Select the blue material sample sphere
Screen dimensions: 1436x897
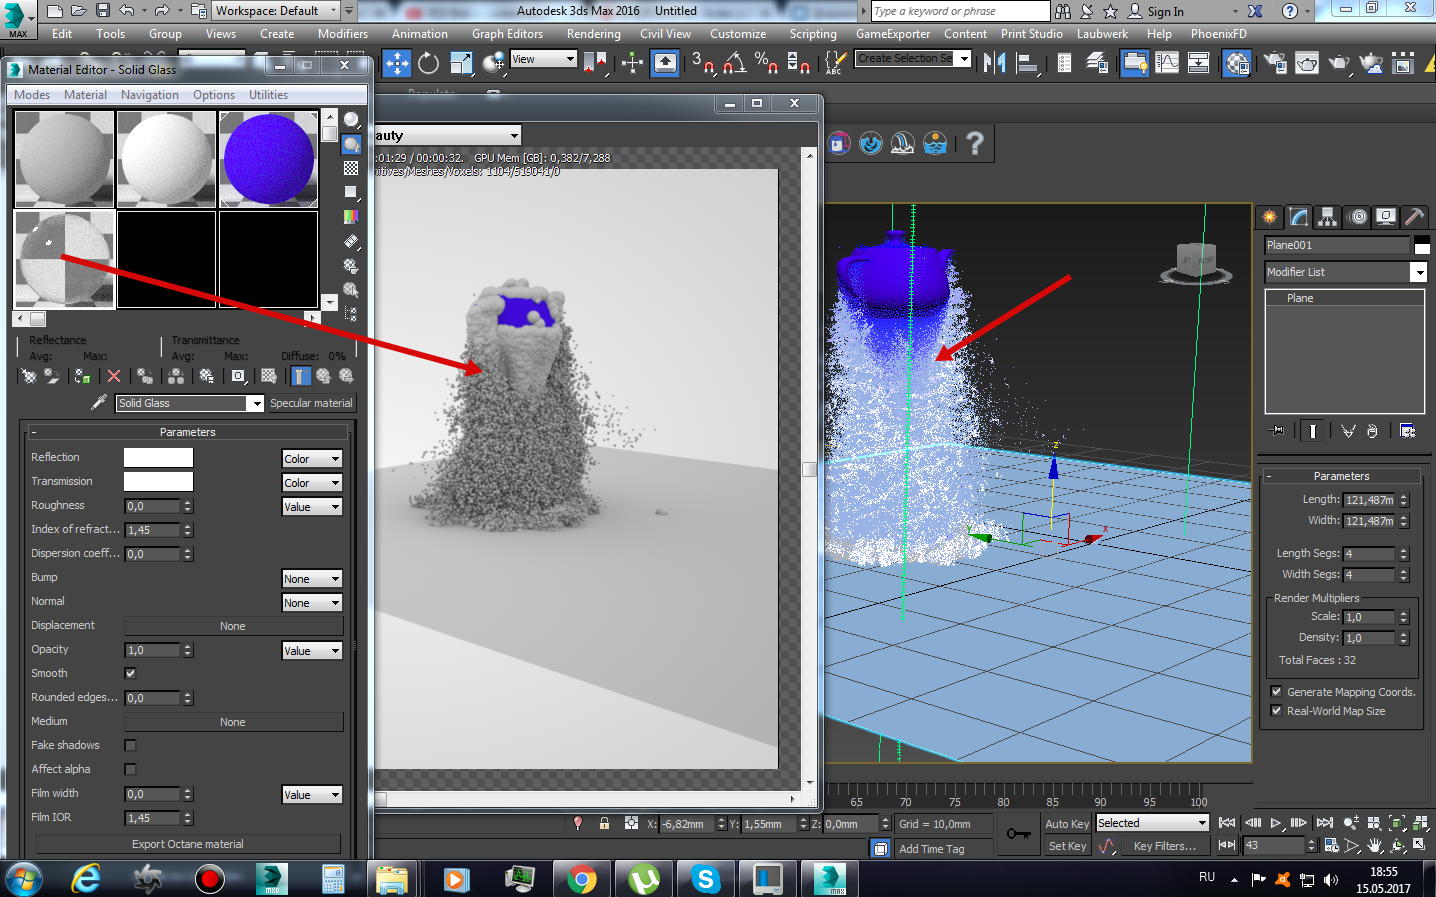(268, 159)
